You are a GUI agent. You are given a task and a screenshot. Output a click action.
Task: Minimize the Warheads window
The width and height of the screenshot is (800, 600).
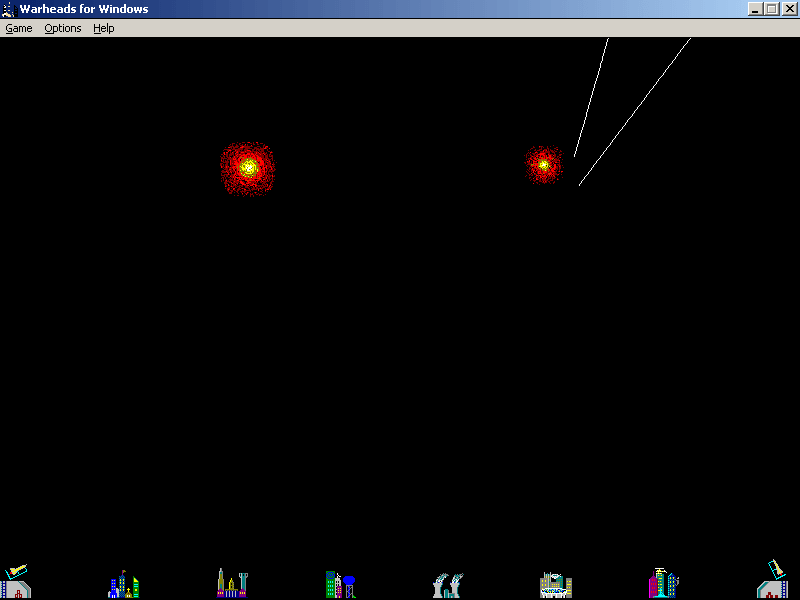pos(755,9)
